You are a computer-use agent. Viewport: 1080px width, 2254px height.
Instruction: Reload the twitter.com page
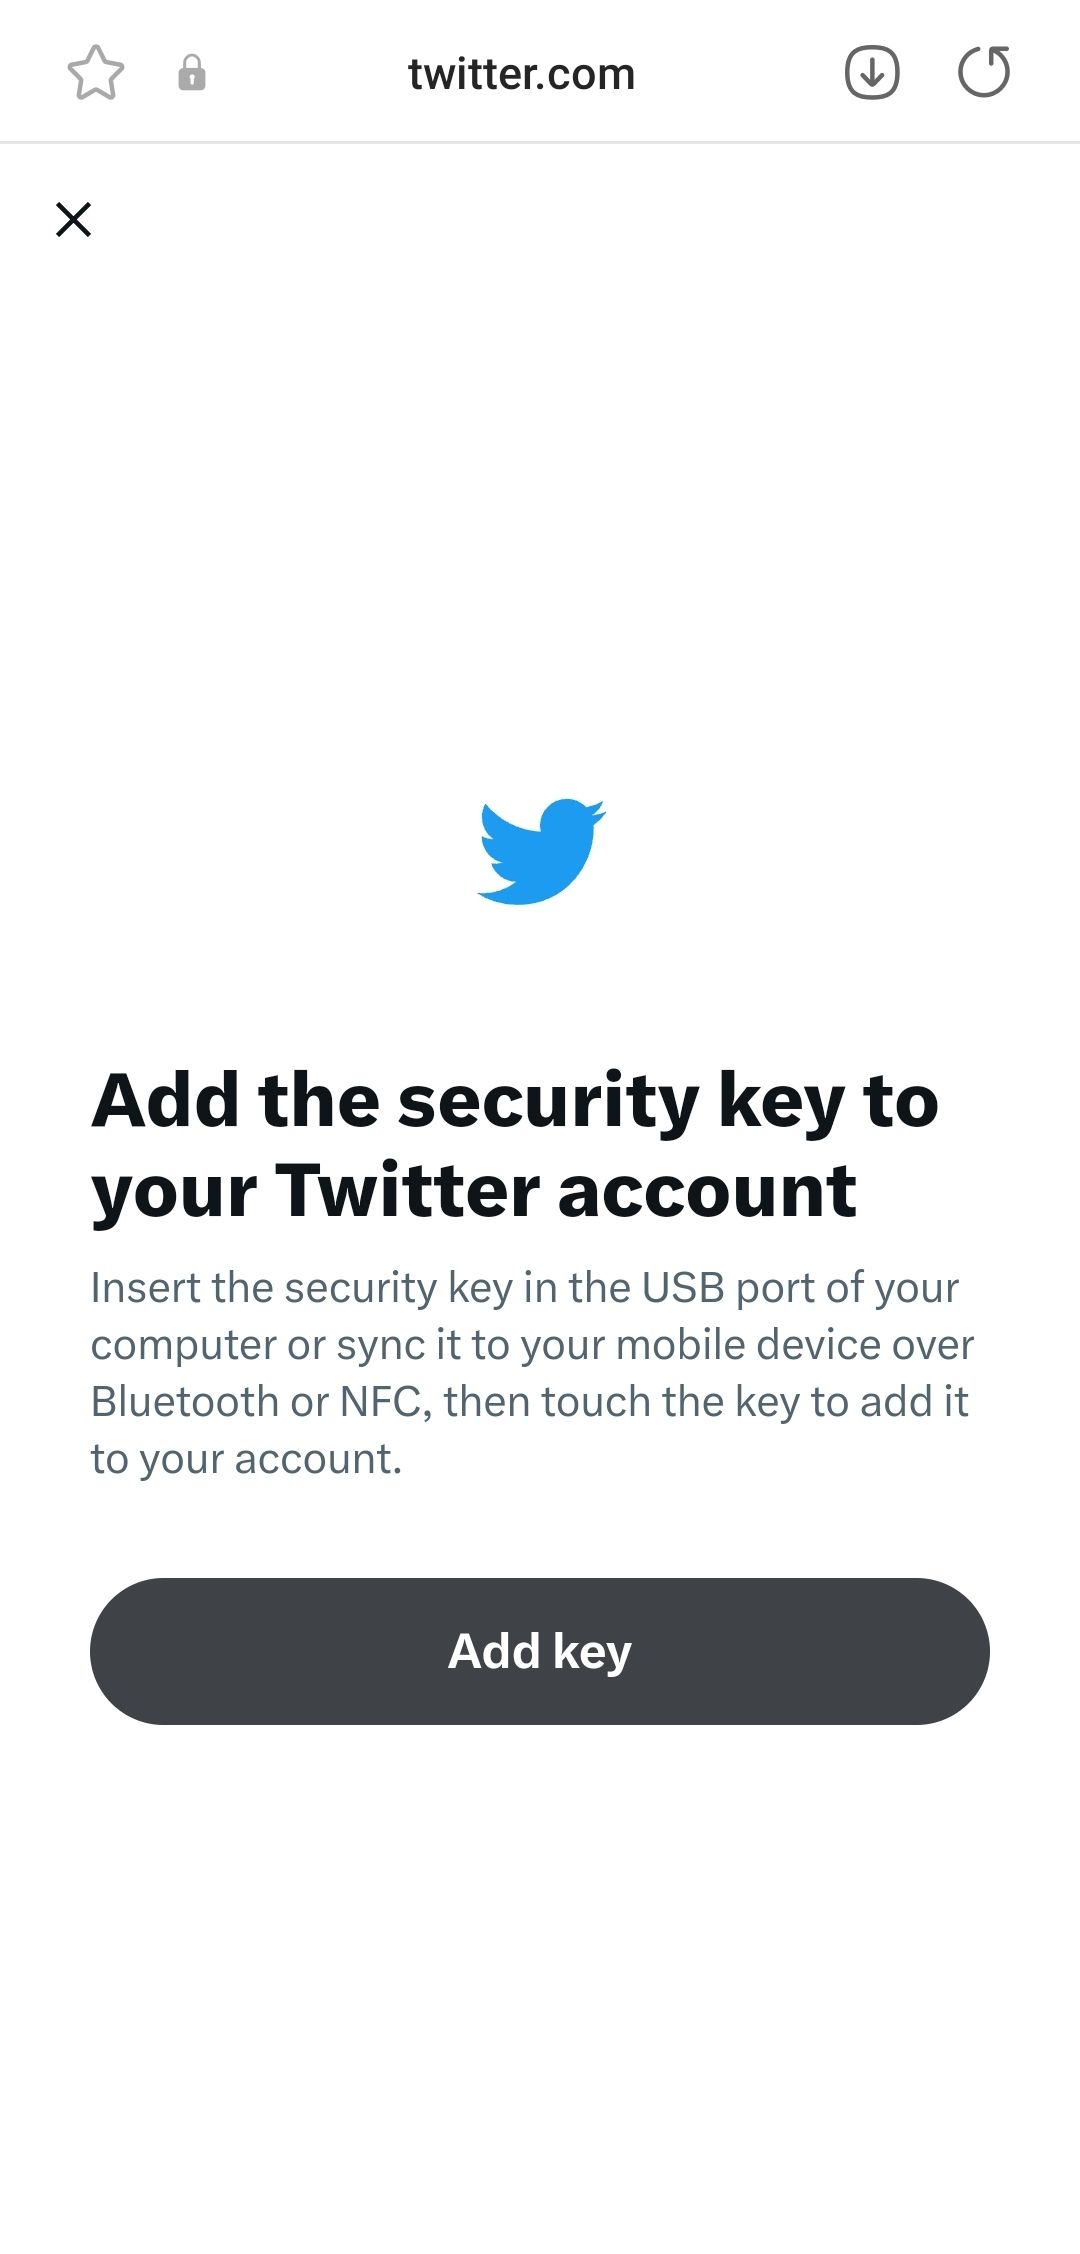click(x=984, y=72)
